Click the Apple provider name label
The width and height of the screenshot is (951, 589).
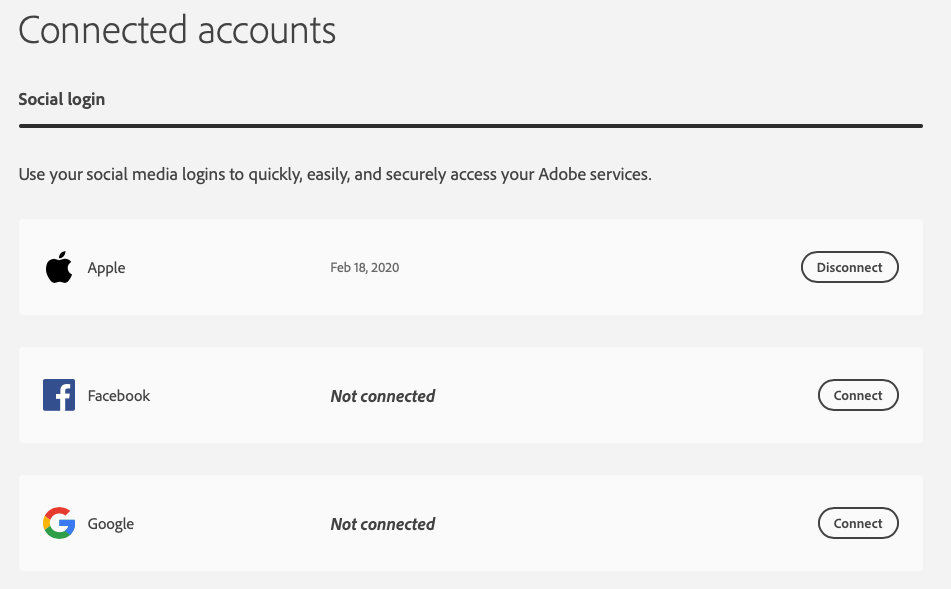106,268
